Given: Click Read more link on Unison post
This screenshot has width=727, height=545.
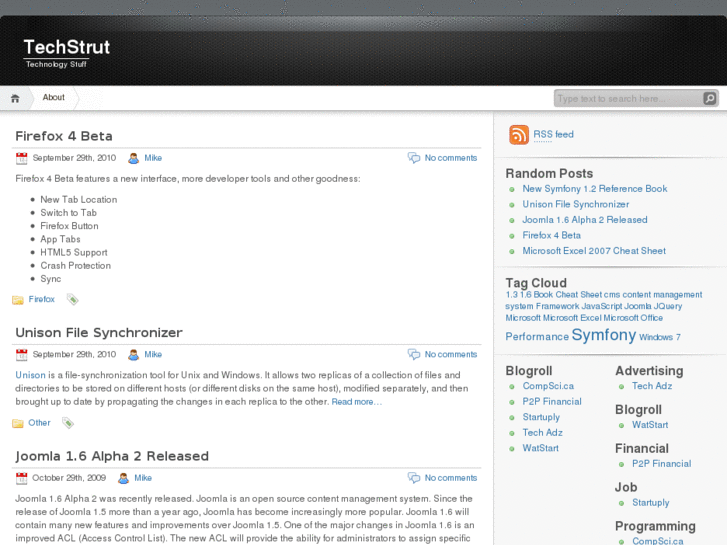Looking at the screenshot, I should coord(356,402).
